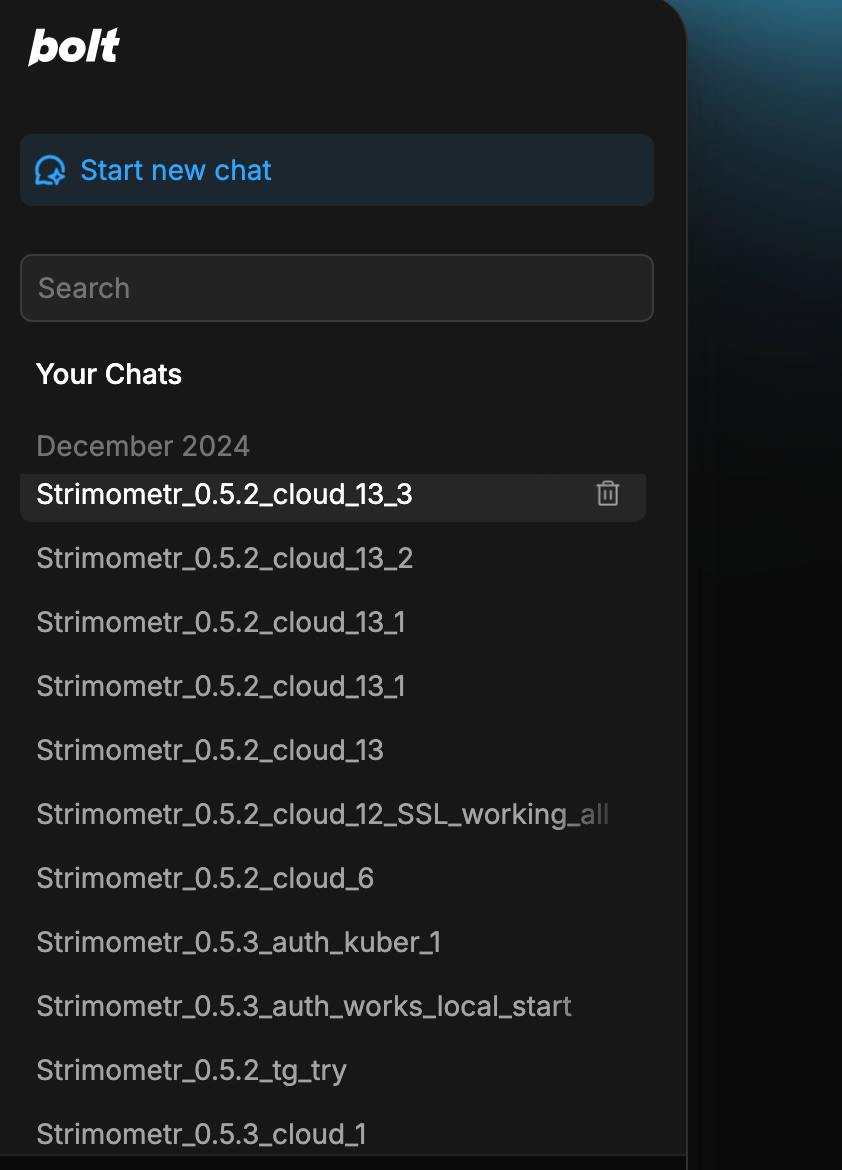Select the Strimometr_0.5.2_cloud_13 chat
This screenshot has width=842, height=1170.
(210, 750)
